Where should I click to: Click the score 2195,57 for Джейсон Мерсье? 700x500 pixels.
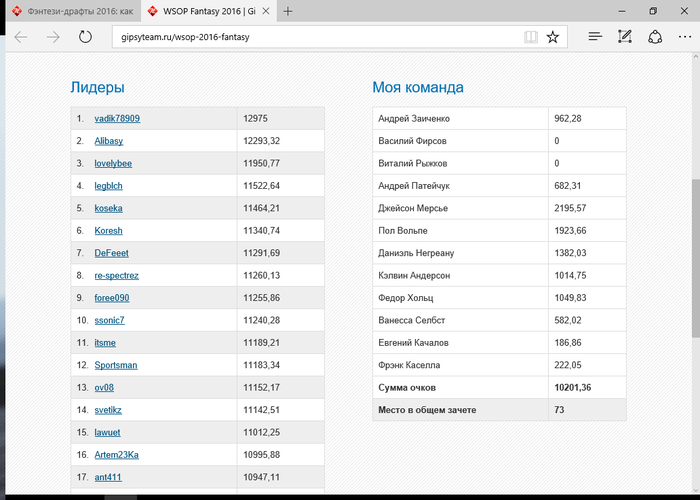pyautogui.click(x=570, y=208)
